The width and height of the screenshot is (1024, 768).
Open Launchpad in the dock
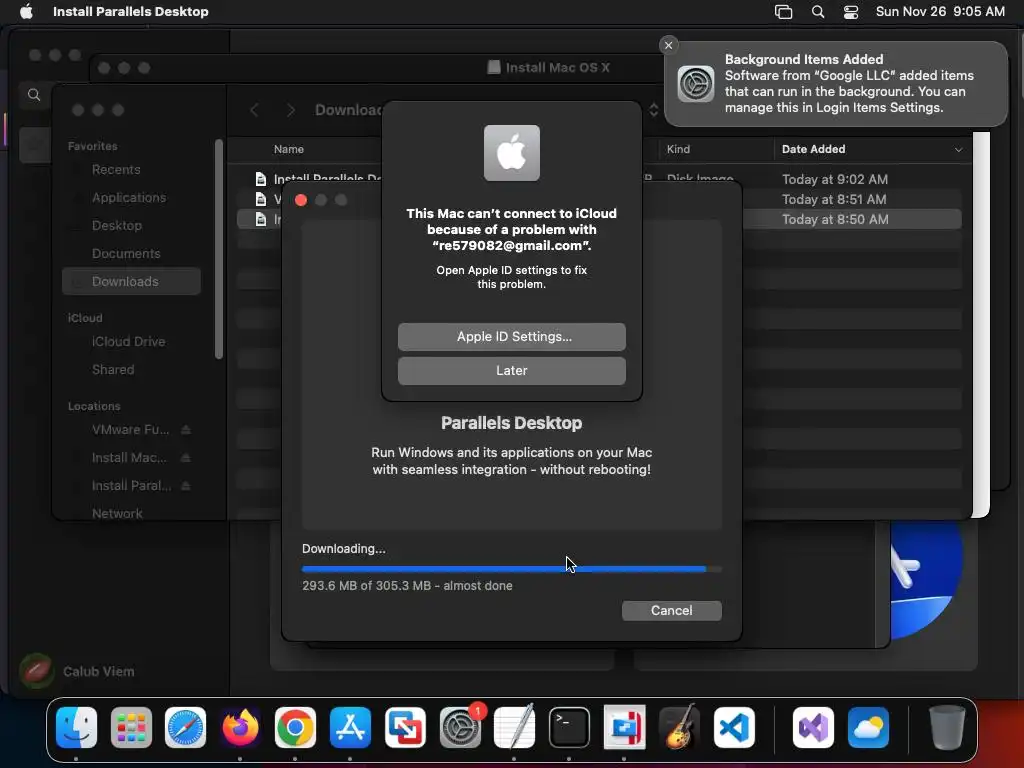[131, 727]
